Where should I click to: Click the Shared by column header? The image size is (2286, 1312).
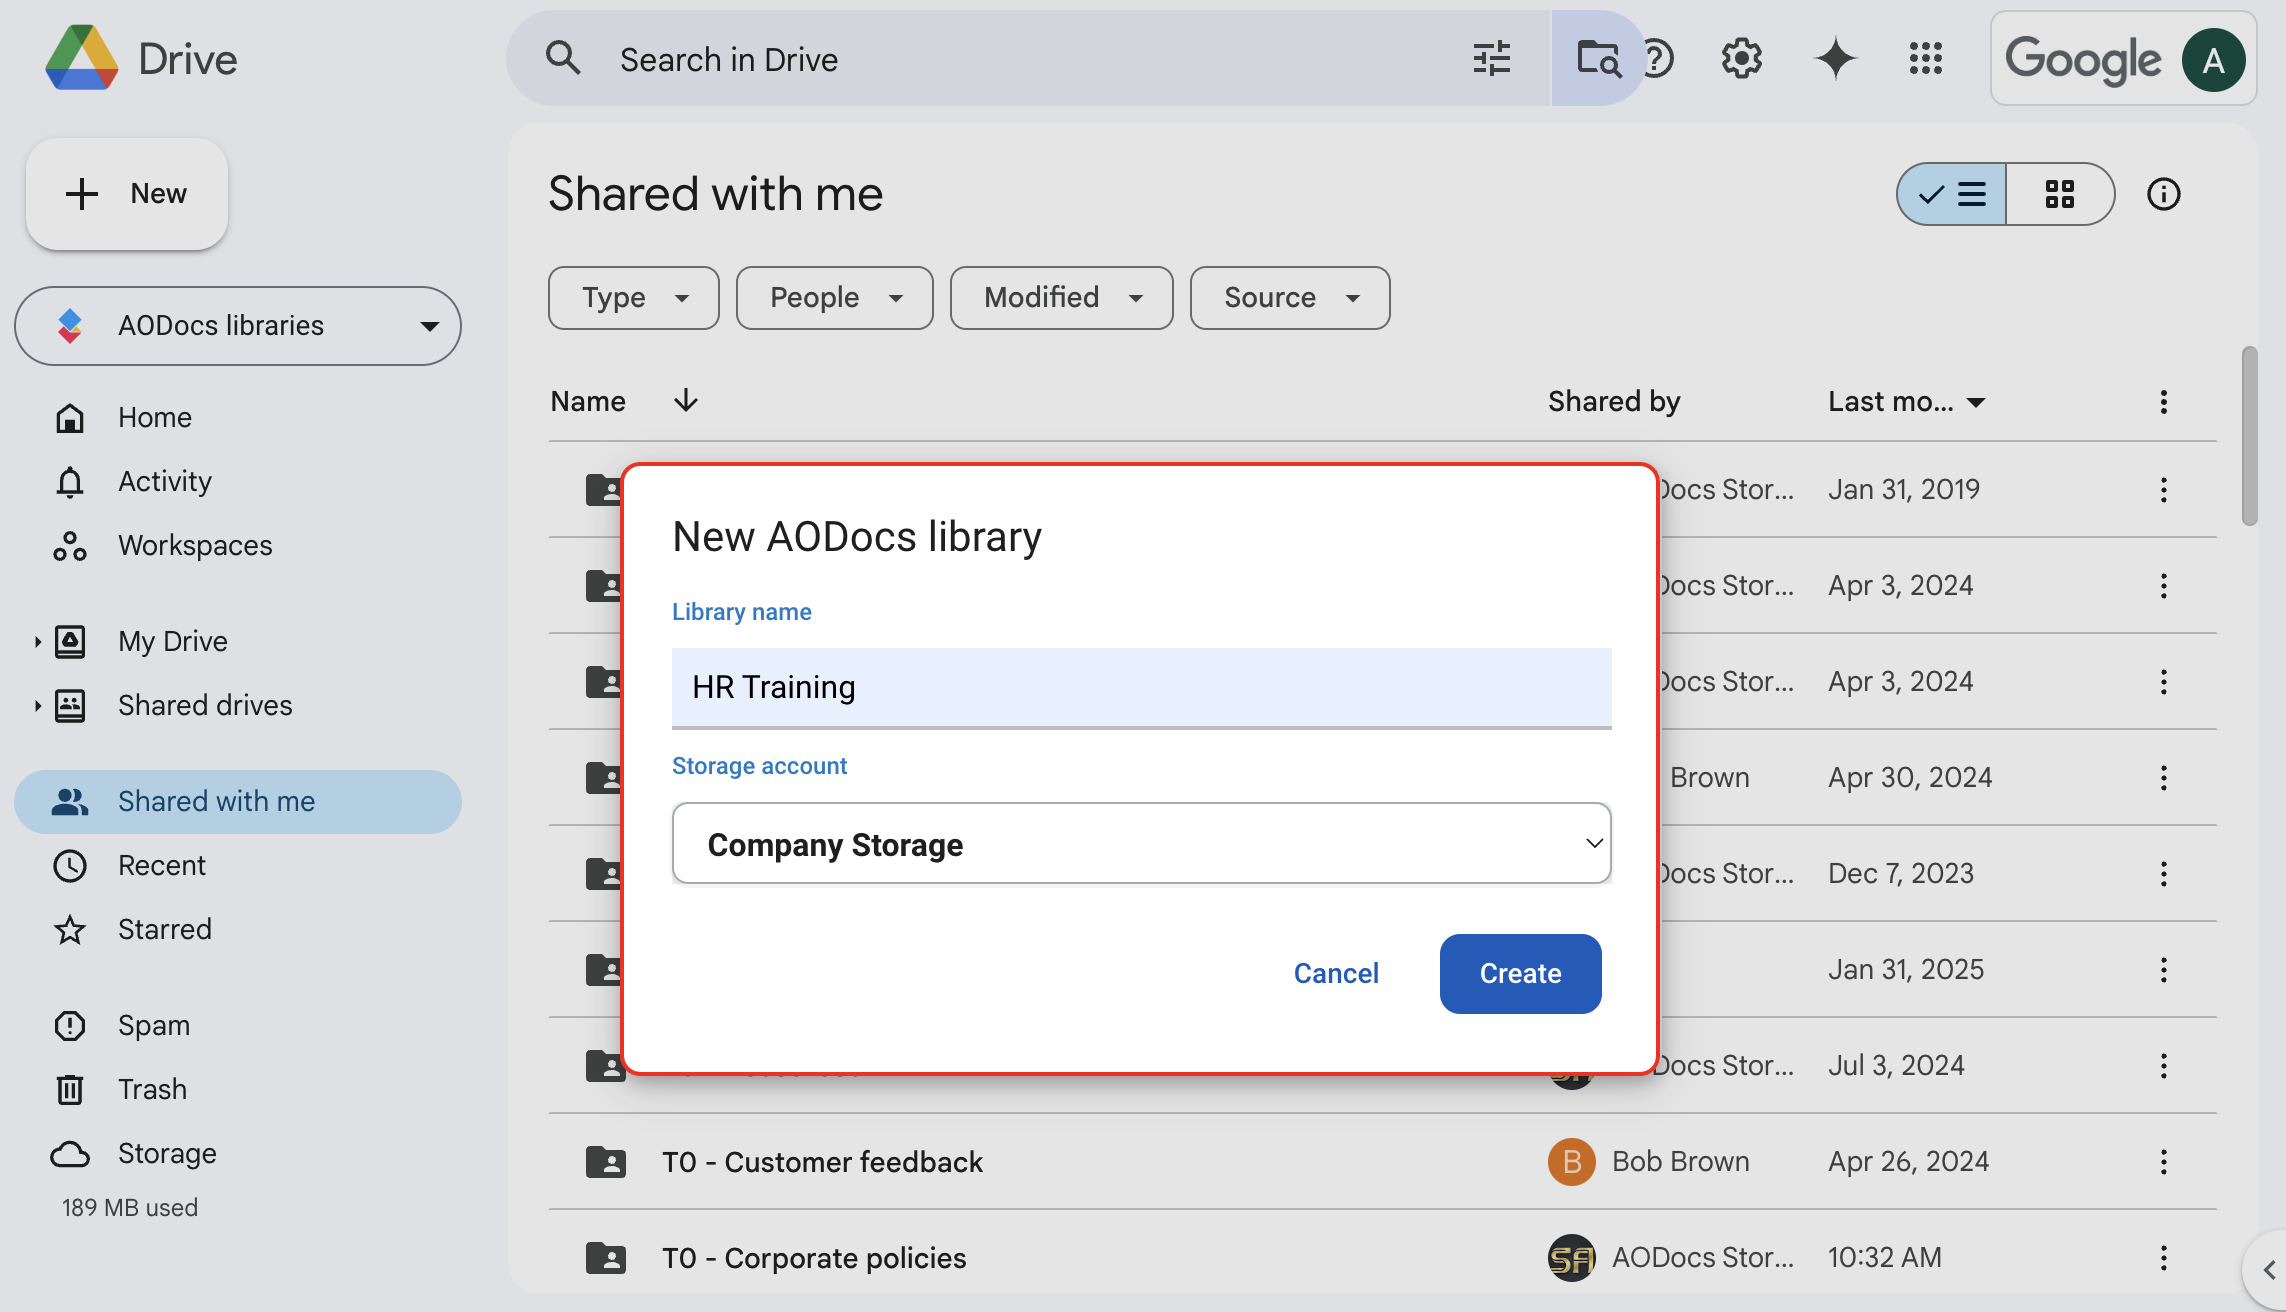tap(1614, 402)
